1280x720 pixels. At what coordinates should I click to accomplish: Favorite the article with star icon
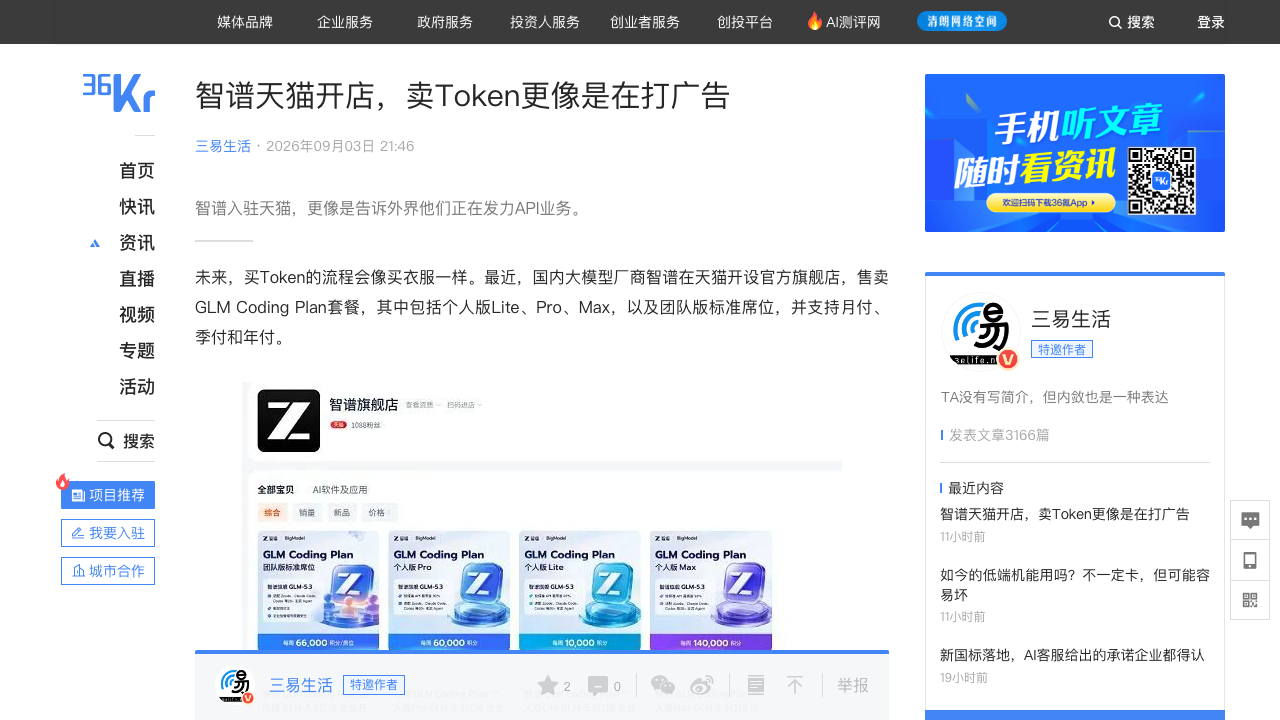click(x=548, y=686)
